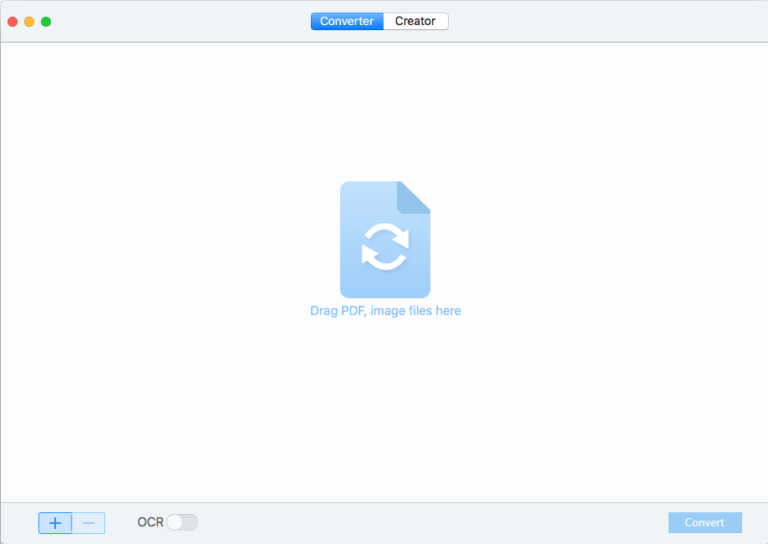Select the Converter tab
Image resolution: width=768 pixels, height=544 pixels.
[x=347, y=21]
